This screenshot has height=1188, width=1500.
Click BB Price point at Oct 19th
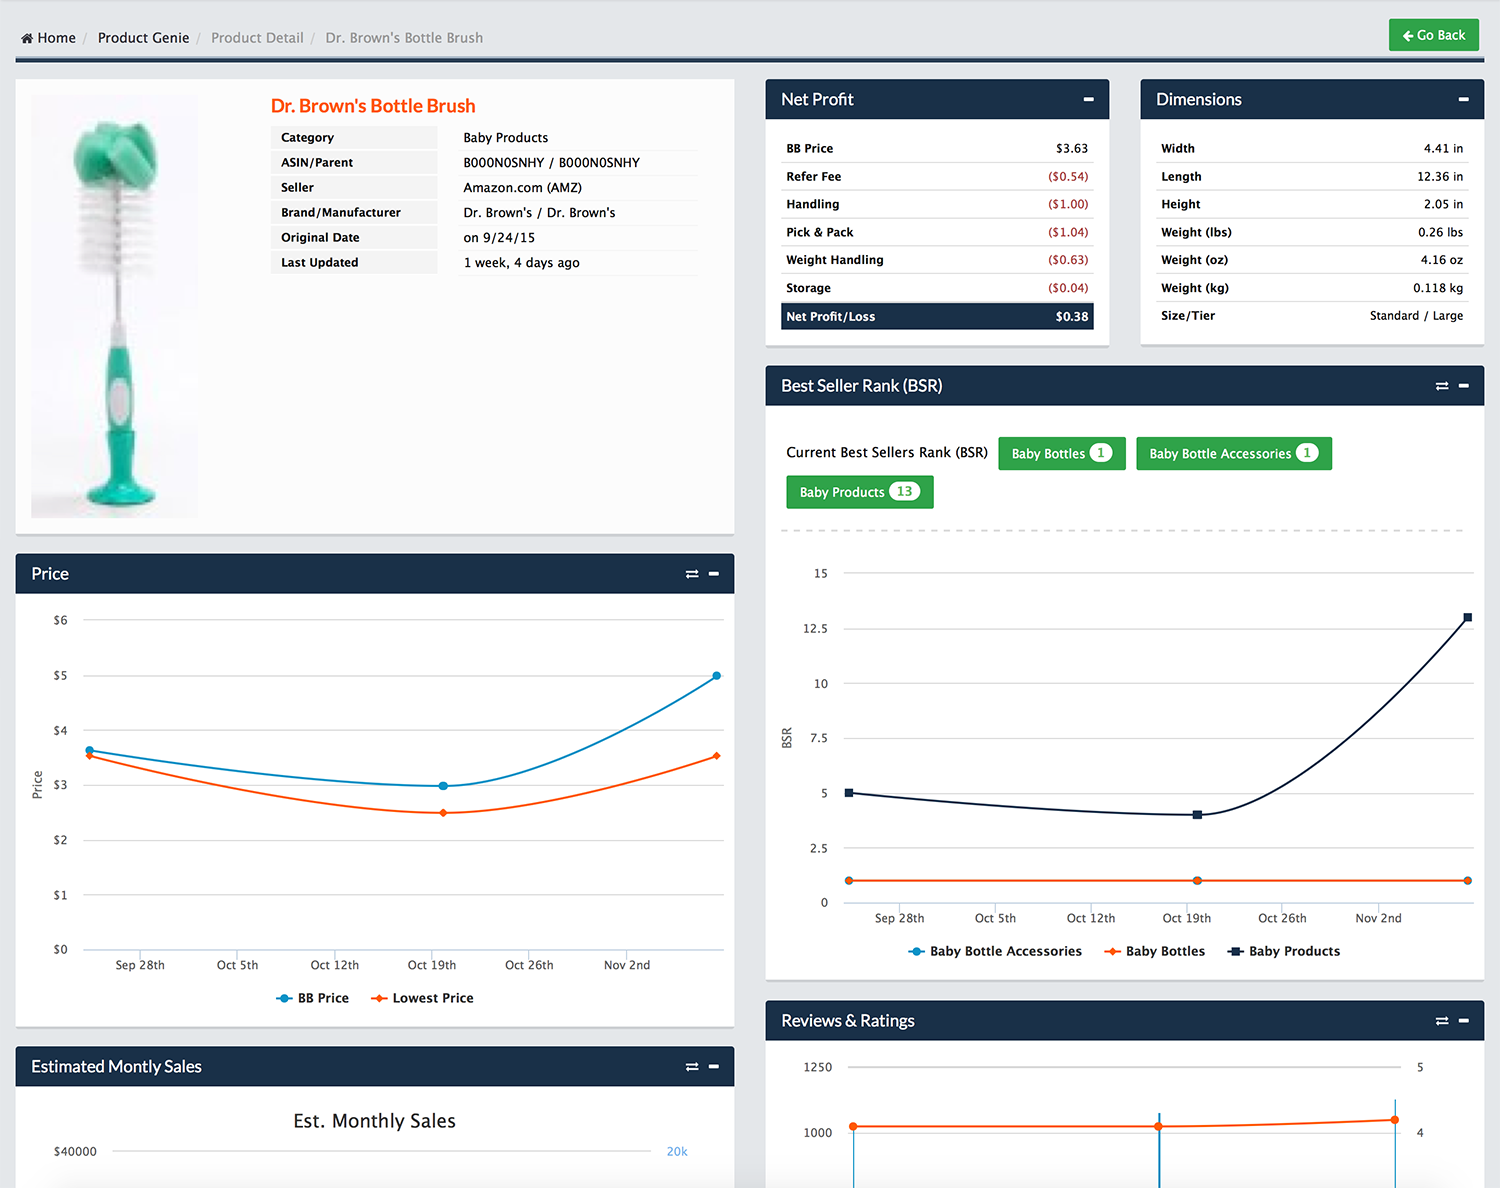[444, 786]
